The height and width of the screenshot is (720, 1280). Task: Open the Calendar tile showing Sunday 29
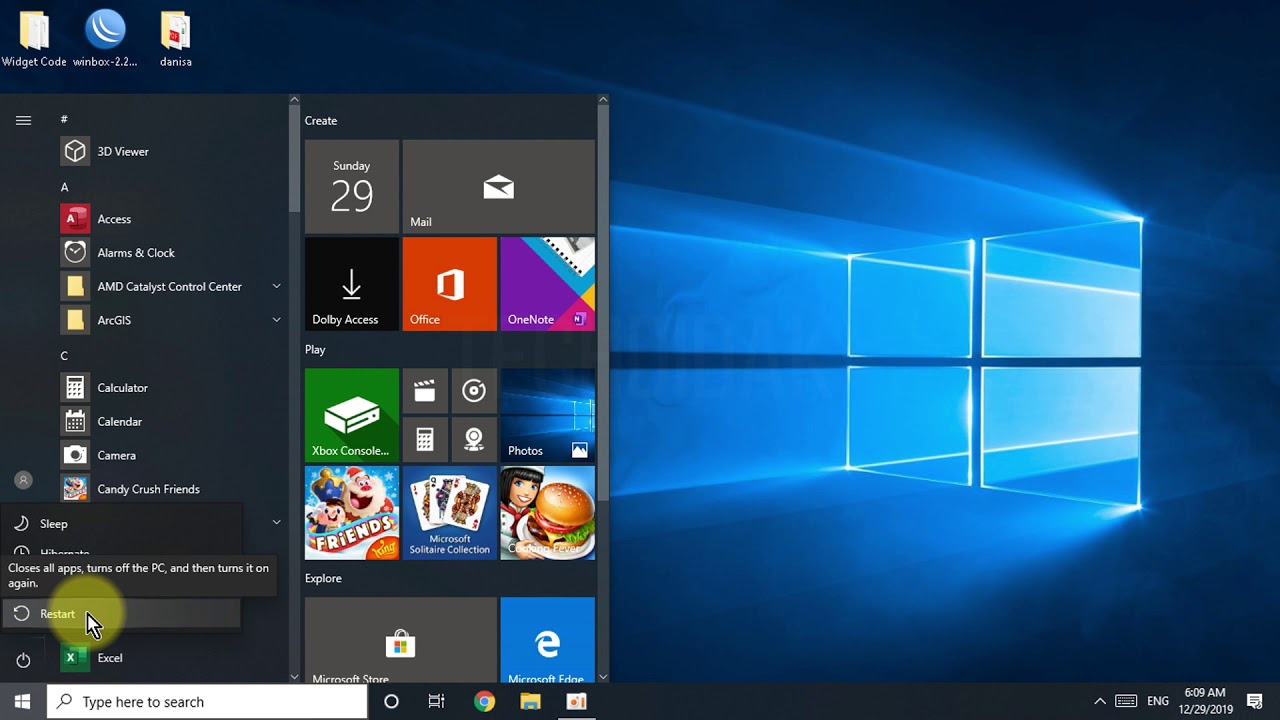[x=351, y=187]
